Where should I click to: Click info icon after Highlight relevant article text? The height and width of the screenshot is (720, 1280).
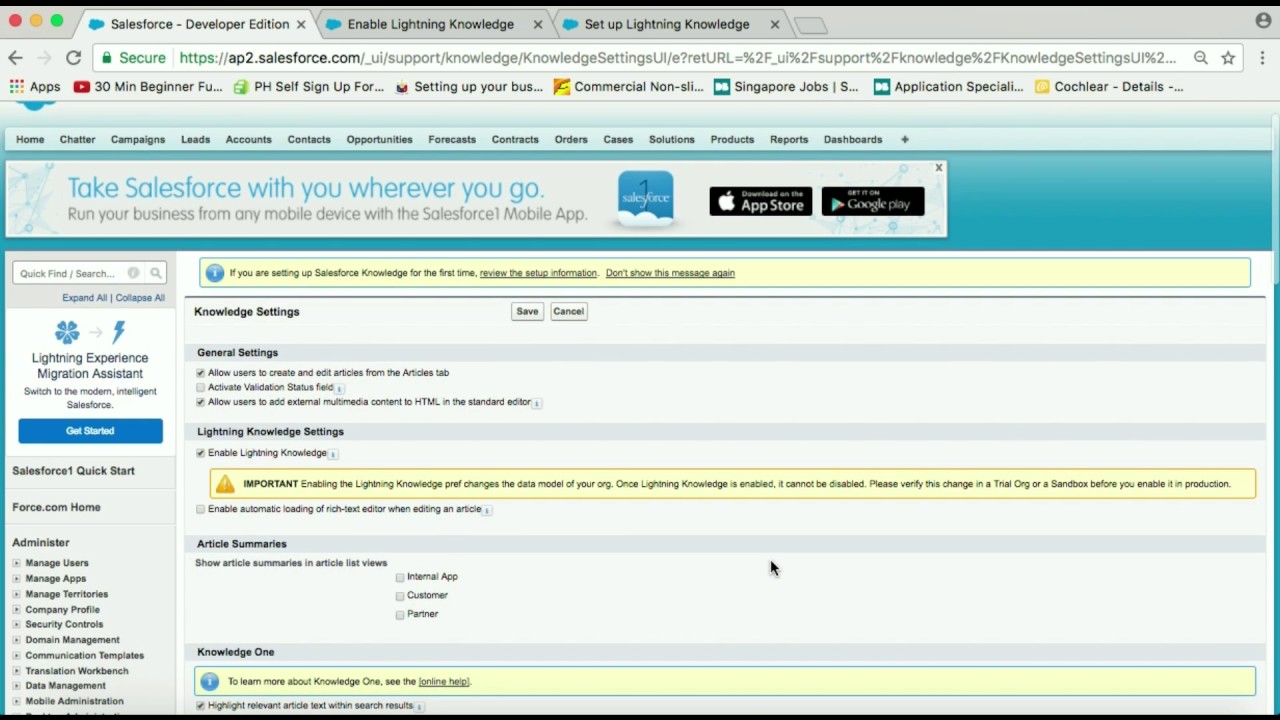coord(419,706)
